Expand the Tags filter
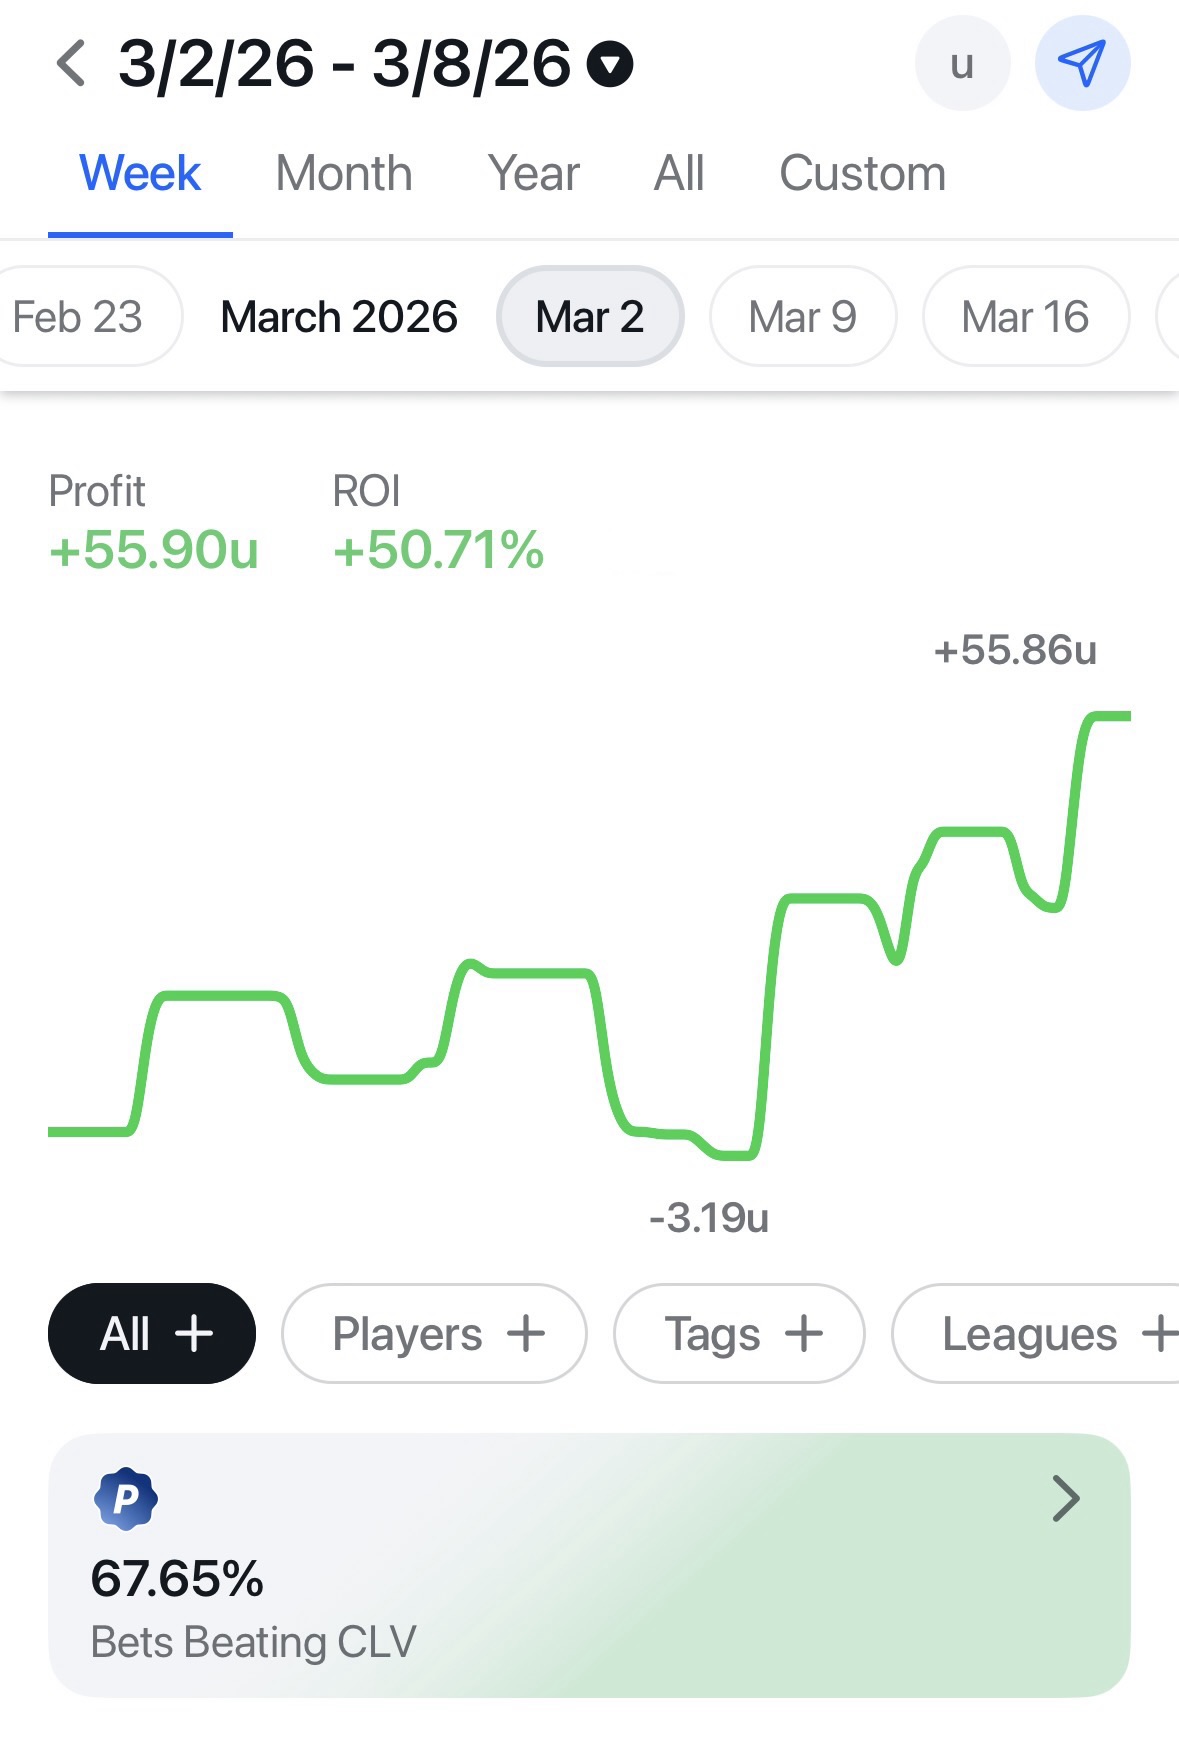The height and width of the screenshot is (1739, 1179). 739,1333
